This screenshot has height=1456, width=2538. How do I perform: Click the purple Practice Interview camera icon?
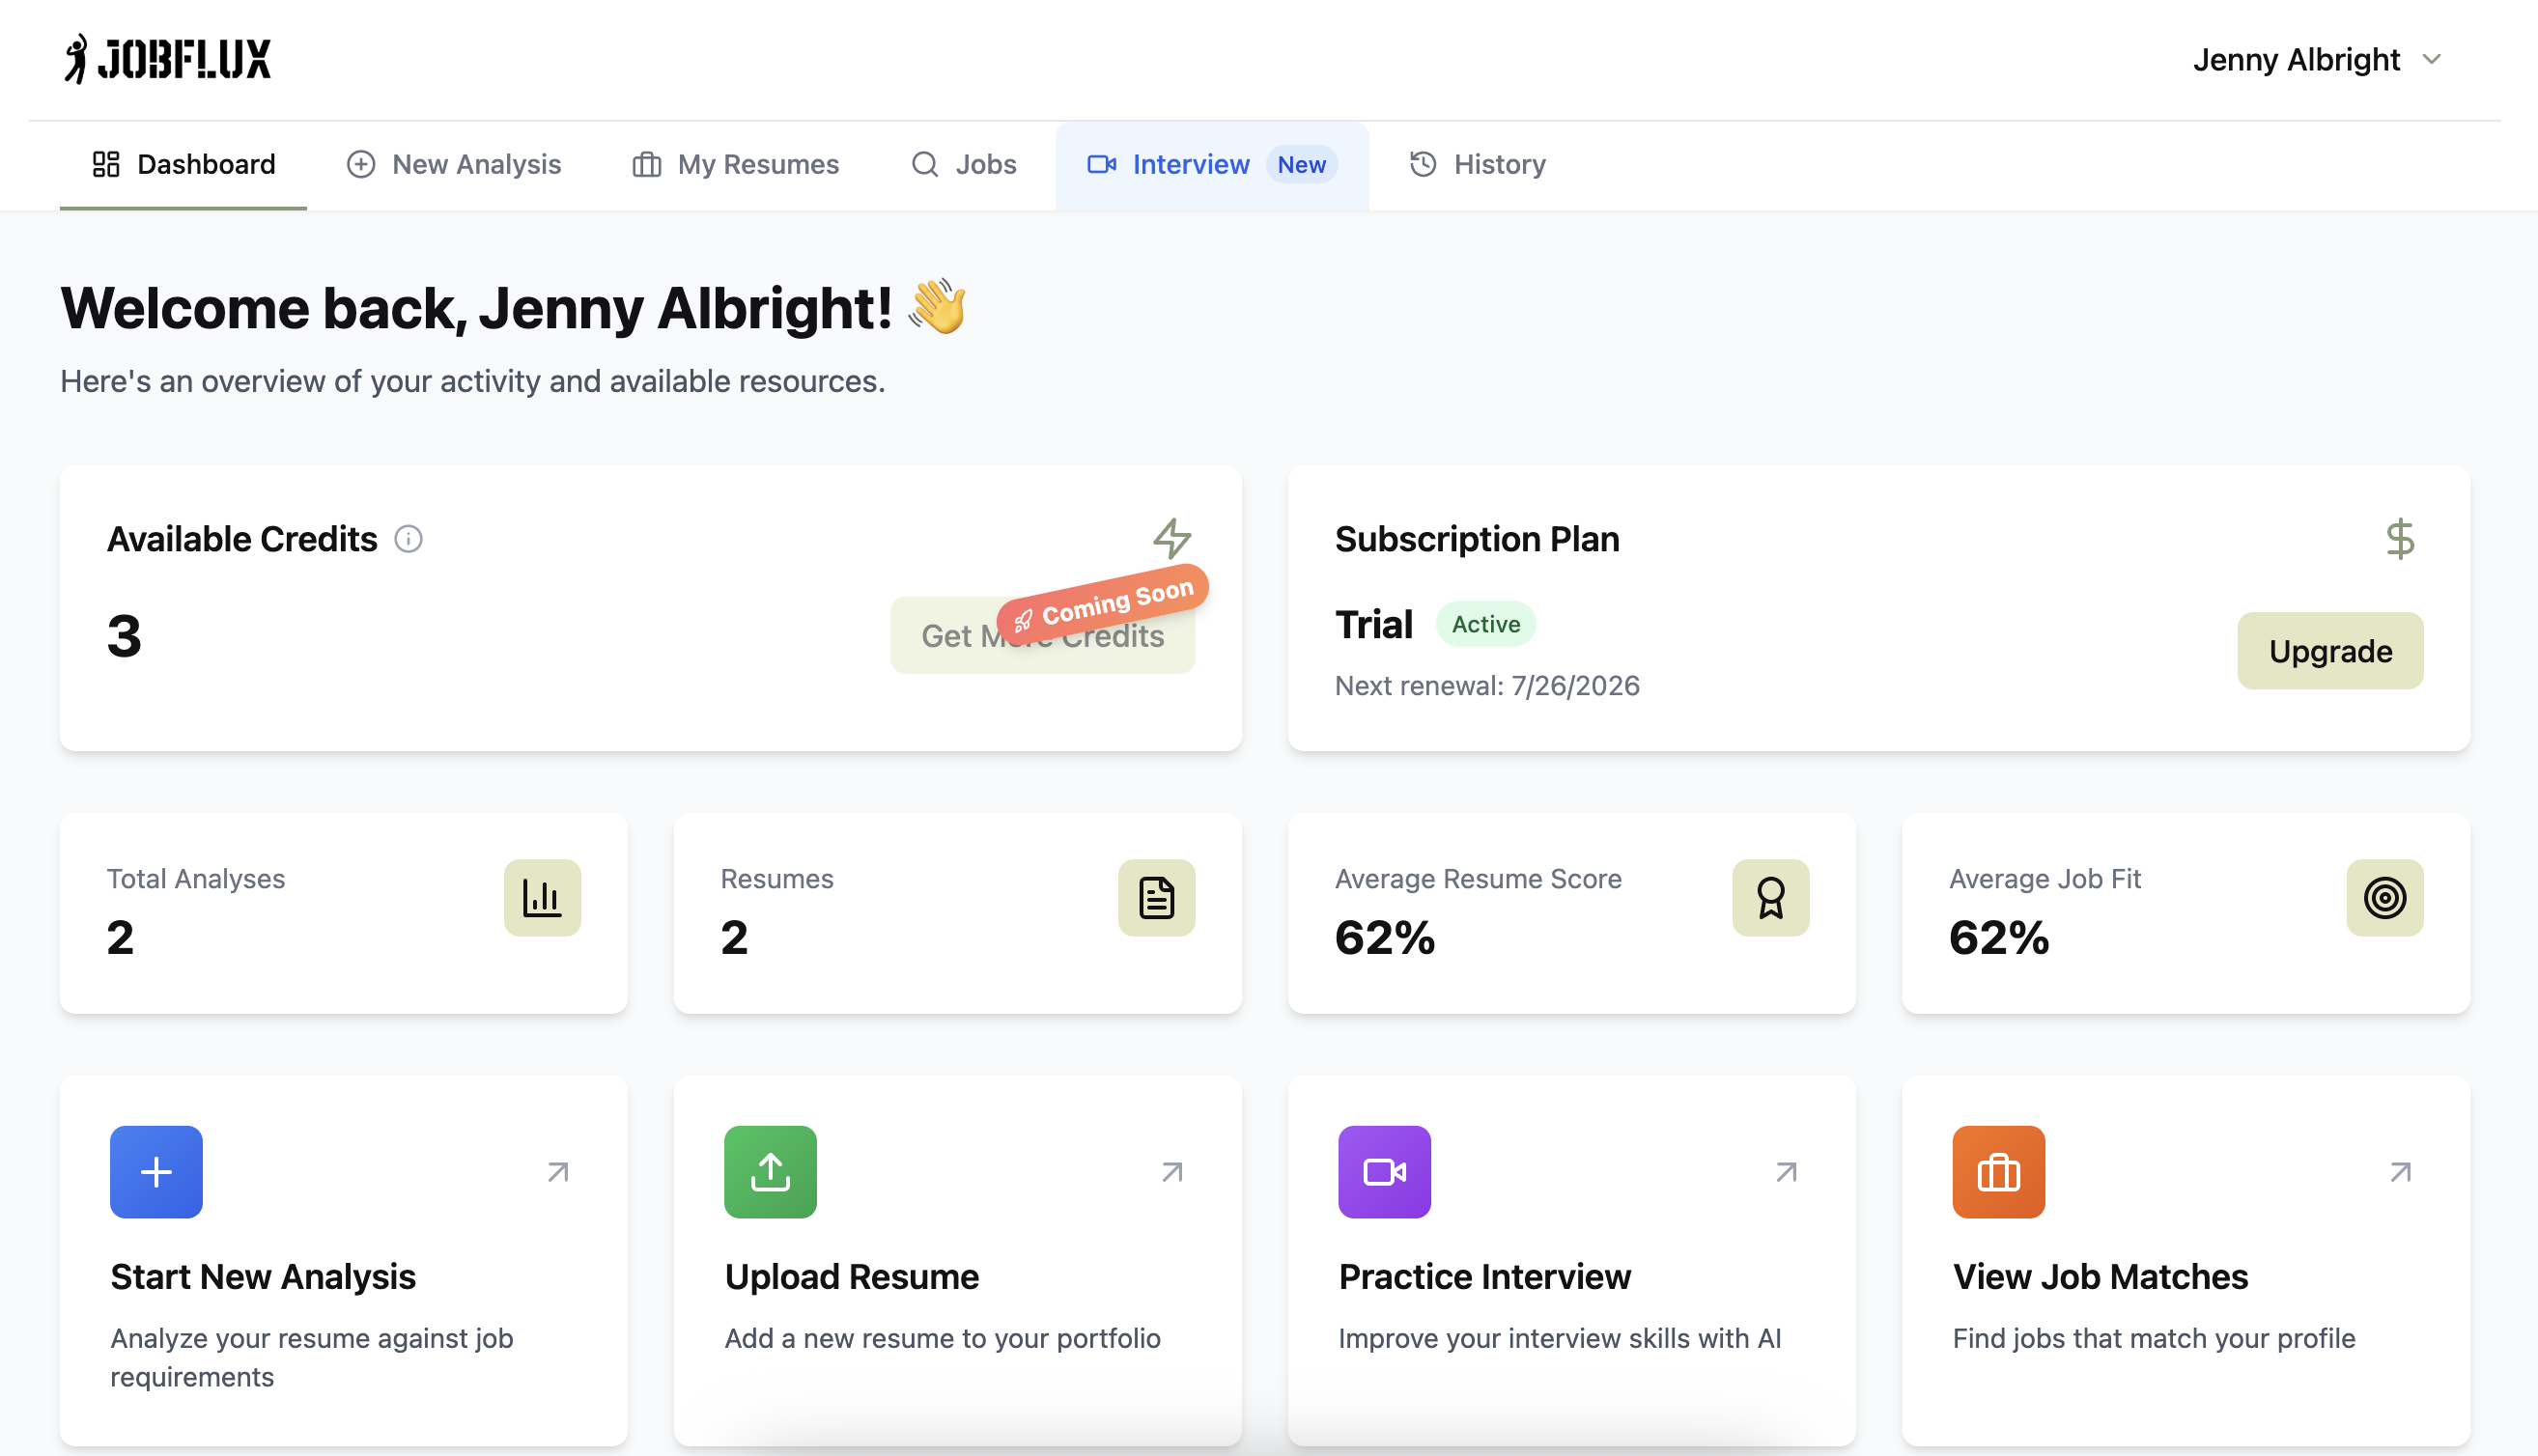(x=1384, y=1171)
